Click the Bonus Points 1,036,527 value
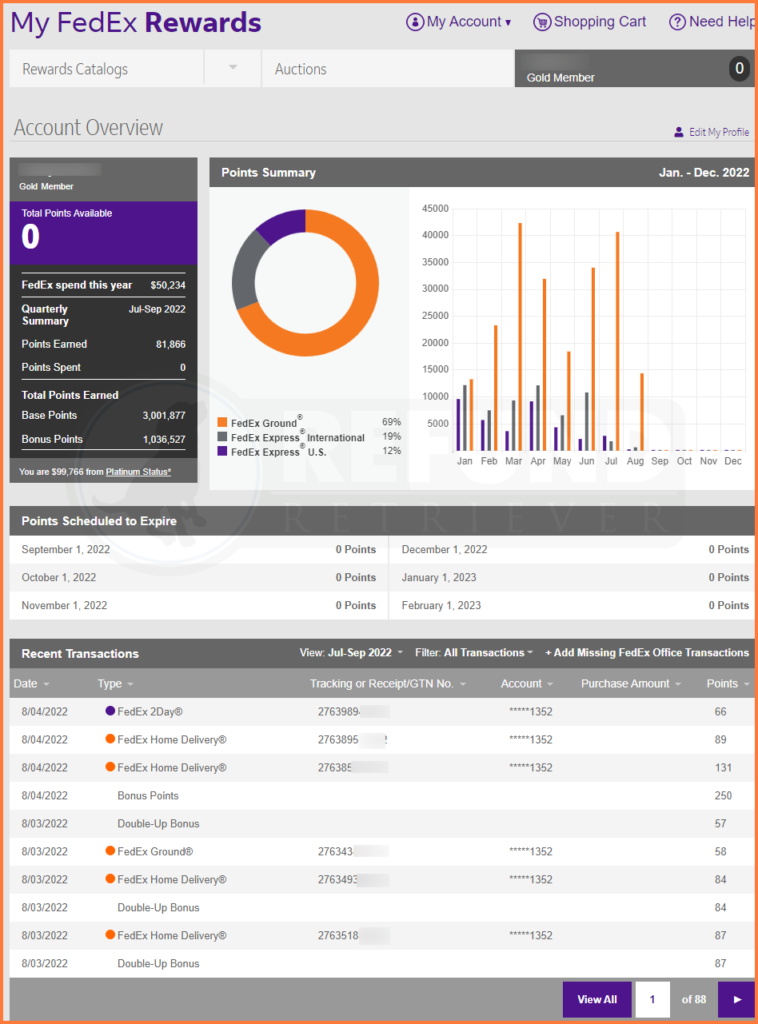758x1024 pixels. point(164,440)
